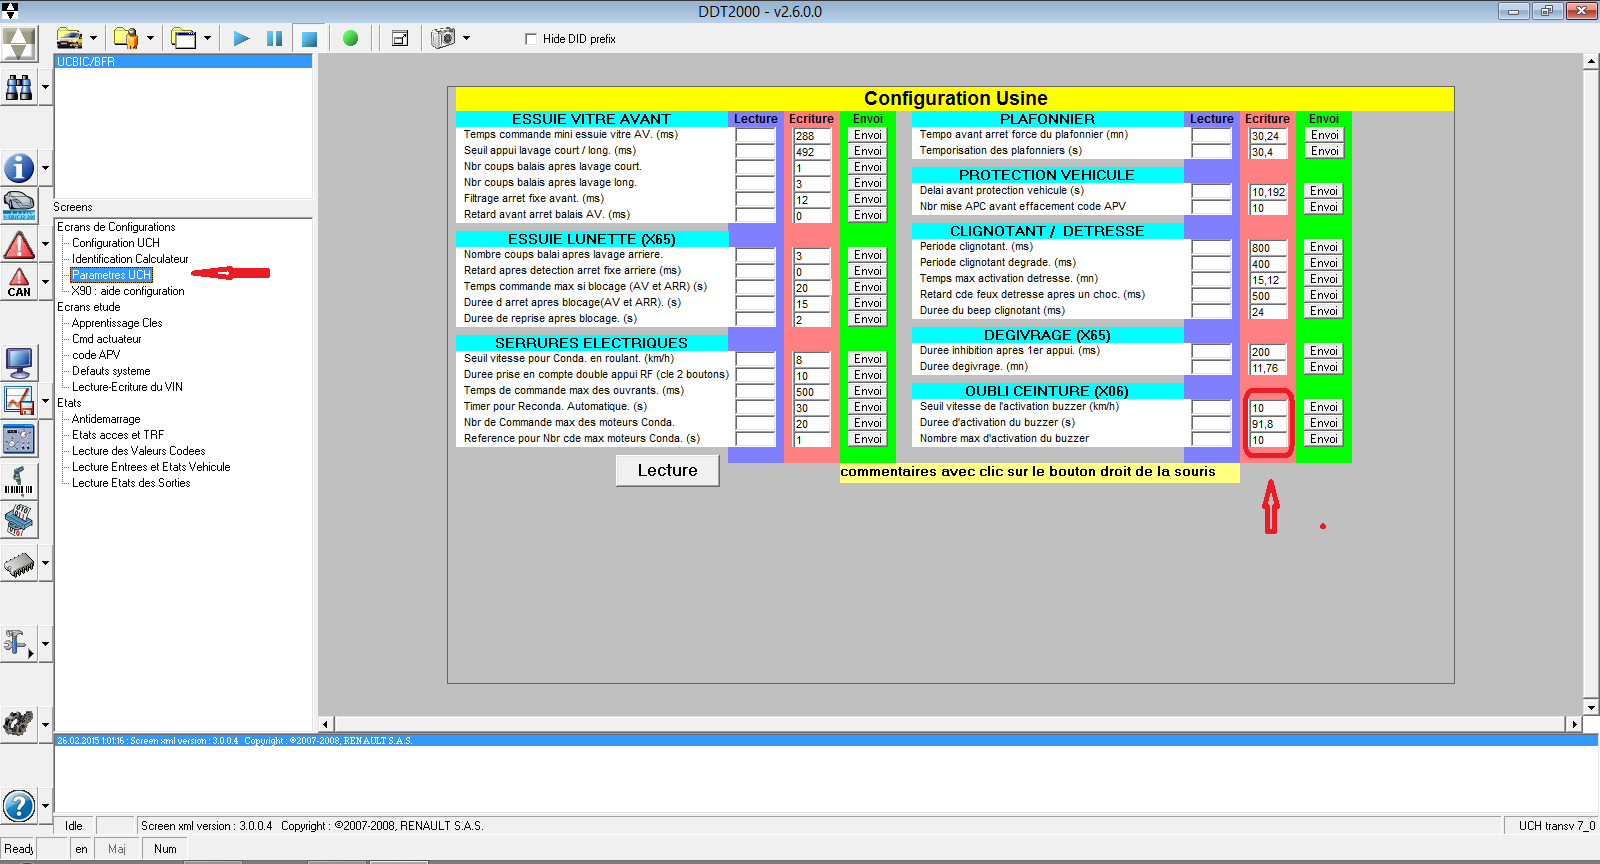Click the blue information icon
1600x864 pixels.
pos(19,168)
